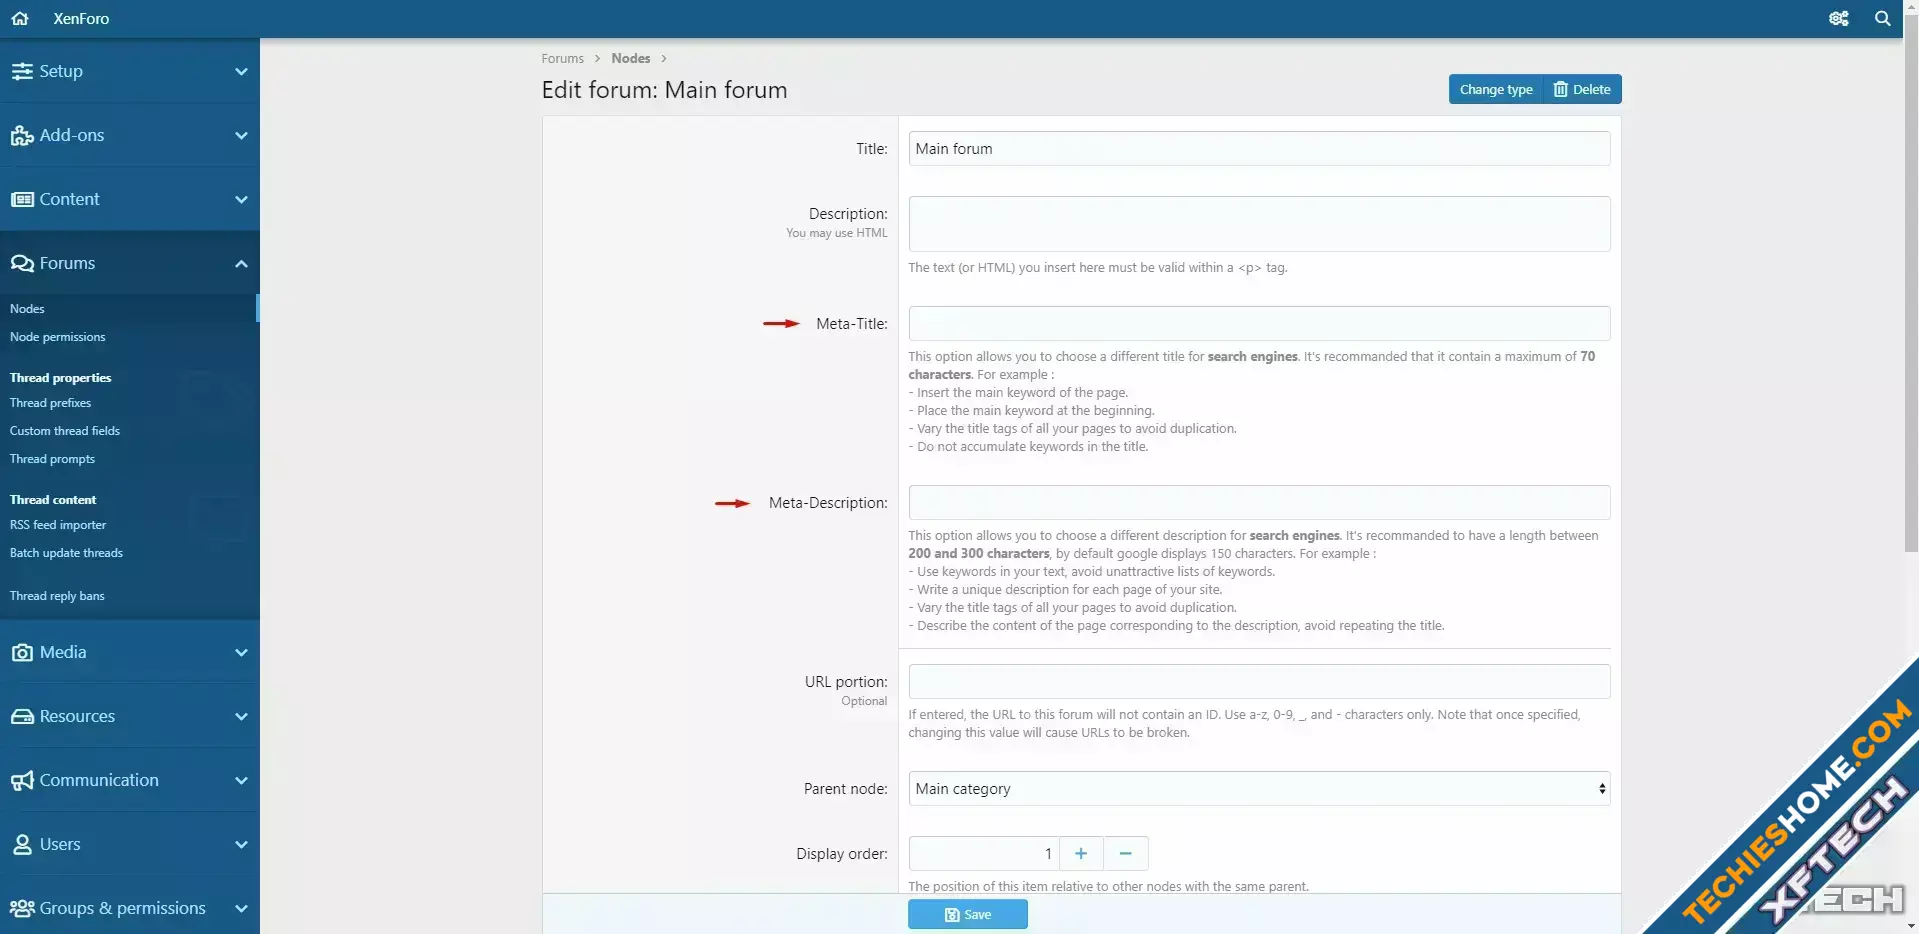Expand the Users section chevron

tap(241, 844)
